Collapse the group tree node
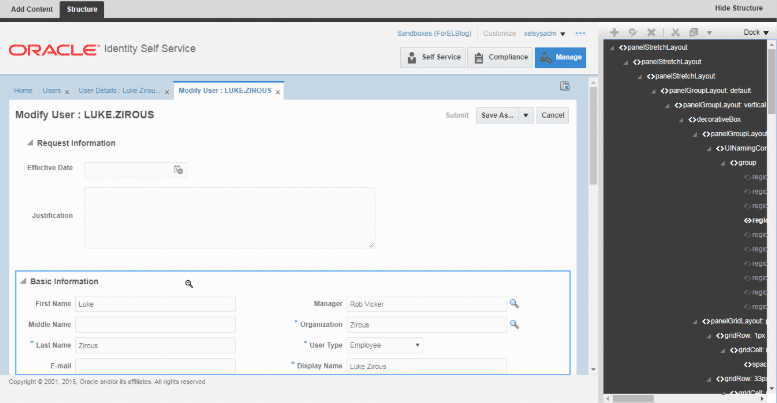The height and width of the screenshot is (403, 777). pos(723,163)
